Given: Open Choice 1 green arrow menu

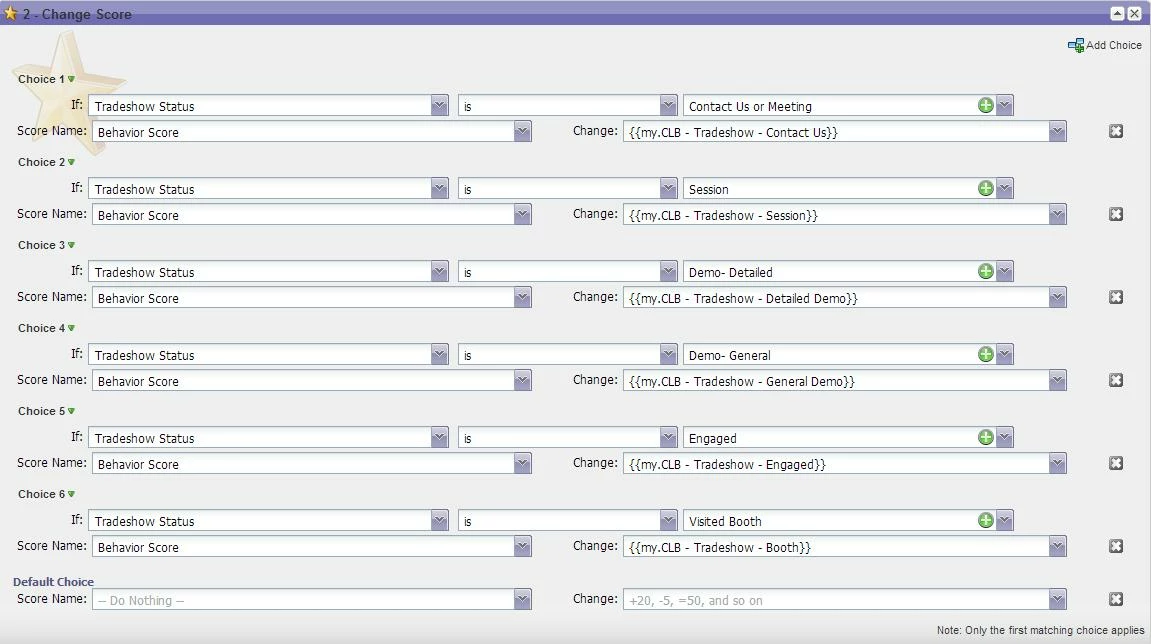Looking at the screenshot, I should tap(71, 79).
